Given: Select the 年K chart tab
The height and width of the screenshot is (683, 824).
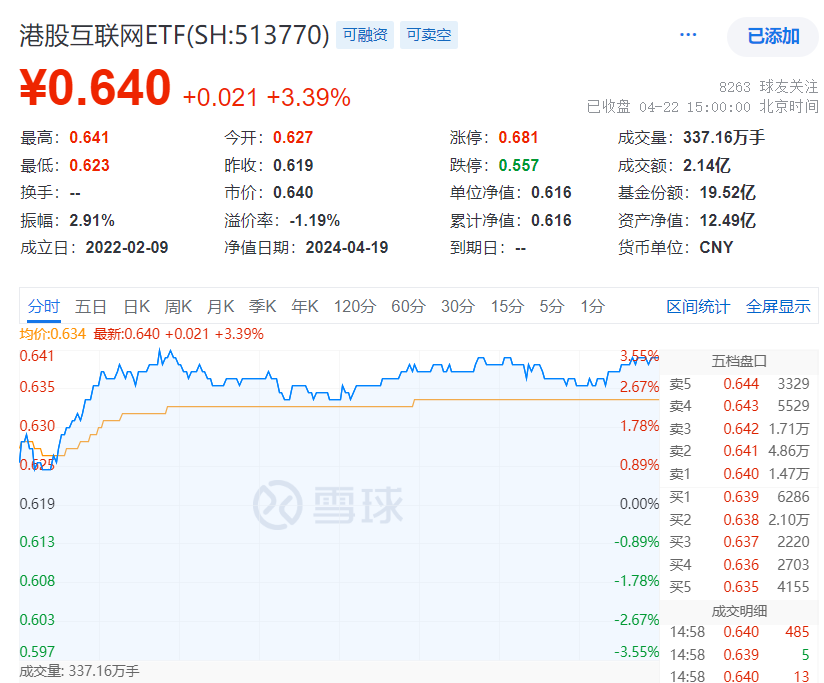Looking at the screenshot, I should coord(305,306).
